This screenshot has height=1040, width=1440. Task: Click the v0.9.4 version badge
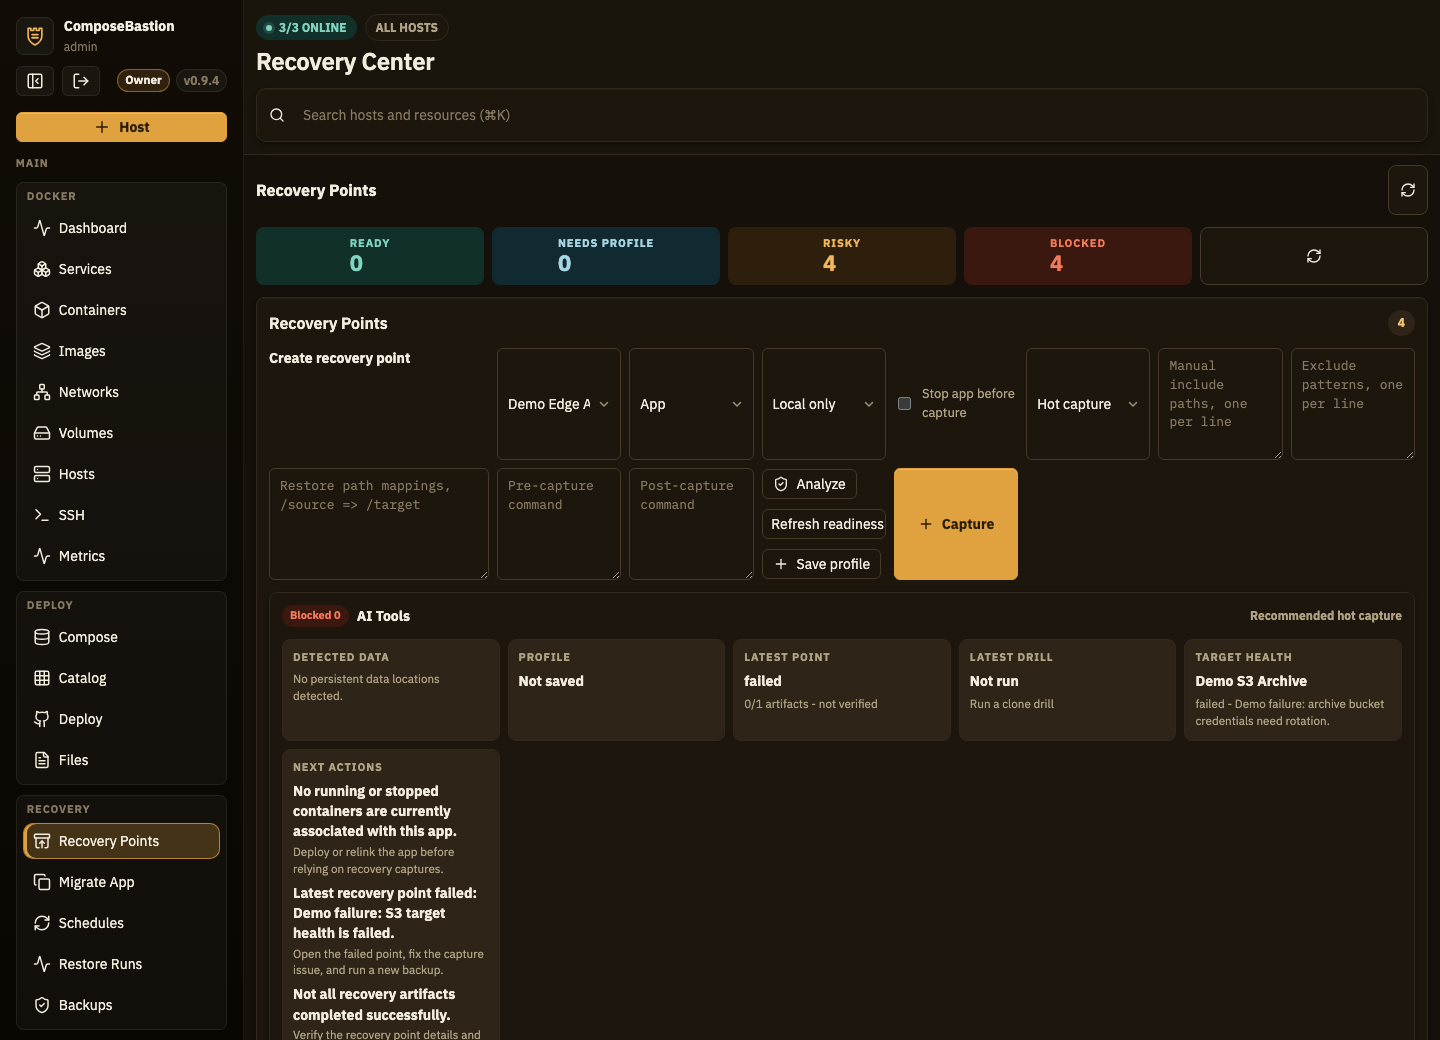click(201, 80)
